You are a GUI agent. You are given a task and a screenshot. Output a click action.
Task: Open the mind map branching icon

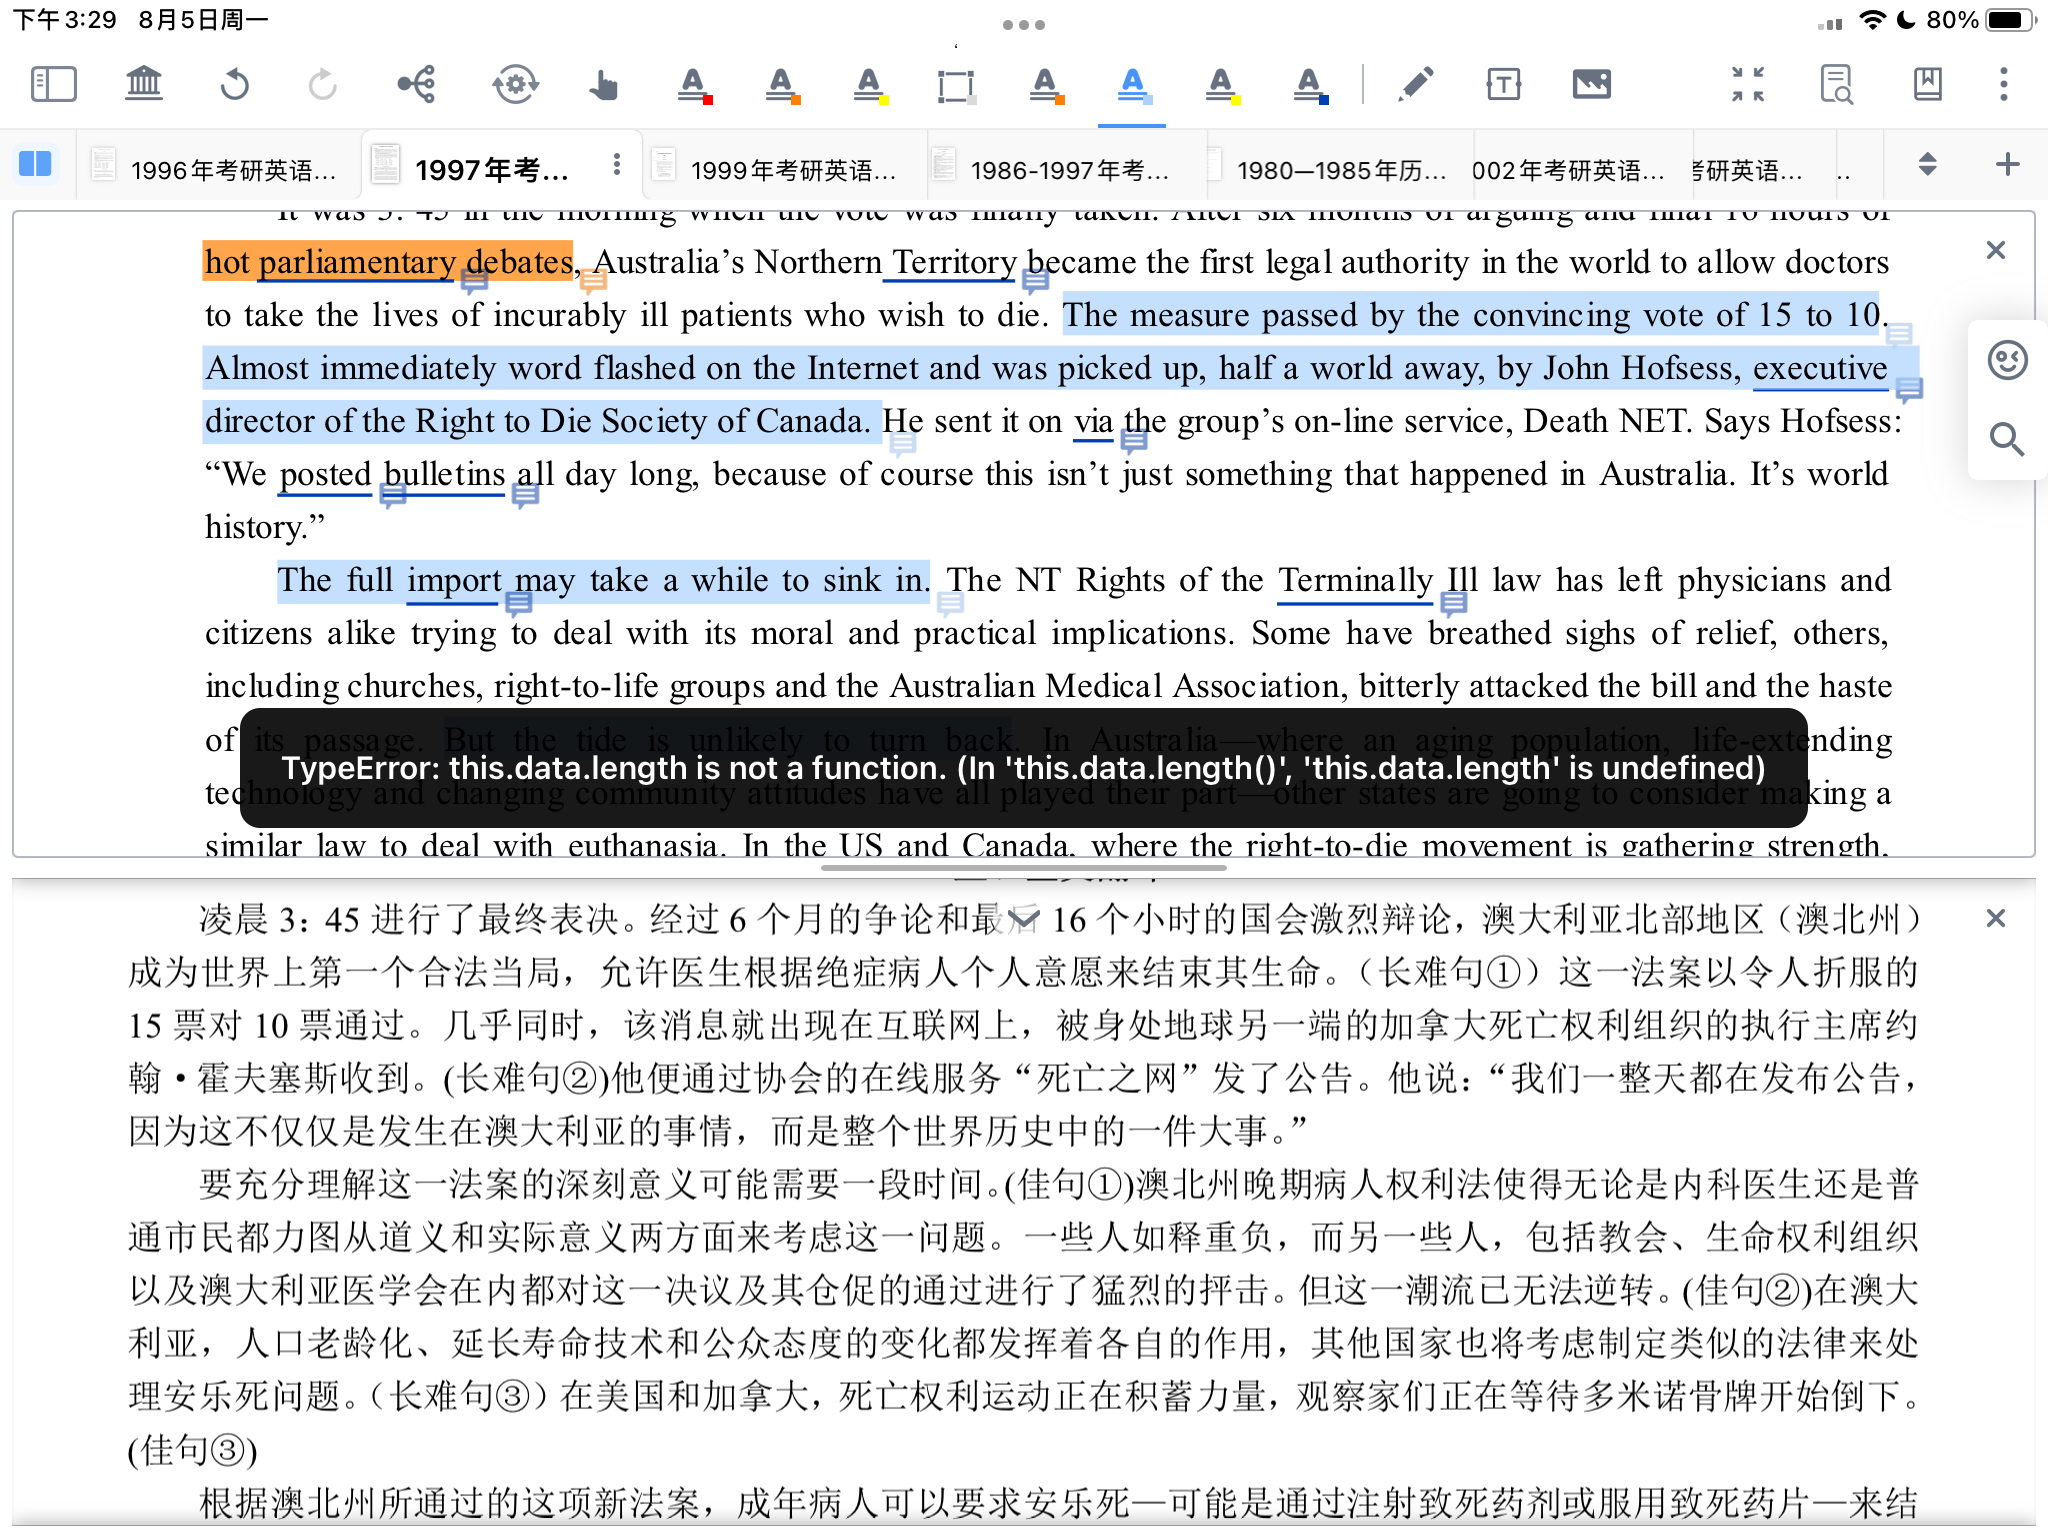pyautogui.click(x=416, y=85)
